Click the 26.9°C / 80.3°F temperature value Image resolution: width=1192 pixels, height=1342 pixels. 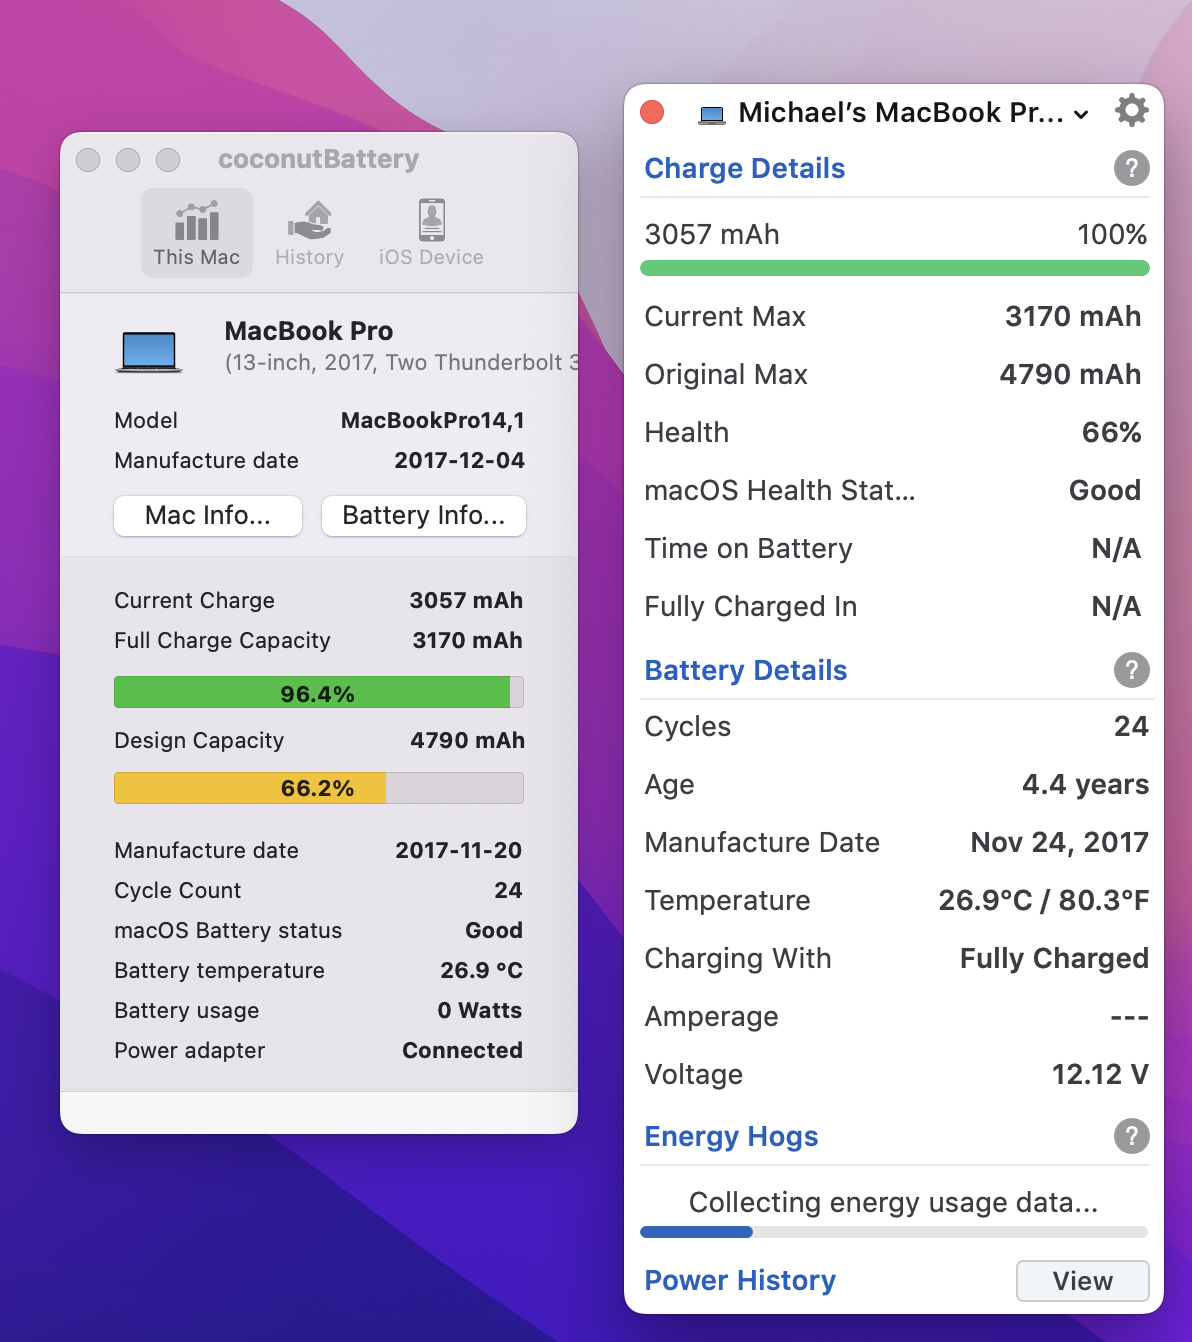1043,900
